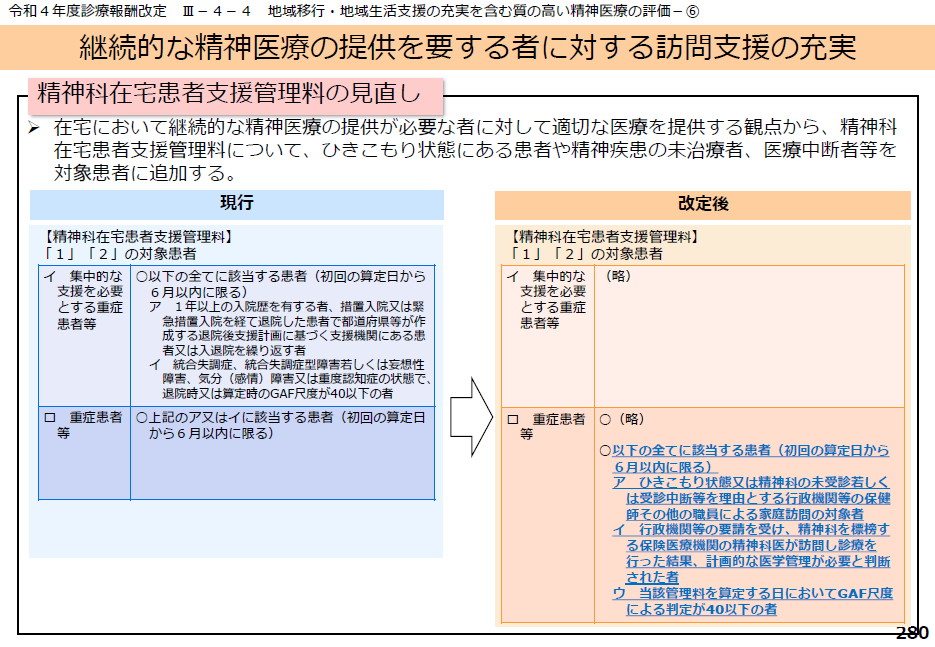935x647 pixels.
Task: Click the orange main title banner
Action: [467, 48]
